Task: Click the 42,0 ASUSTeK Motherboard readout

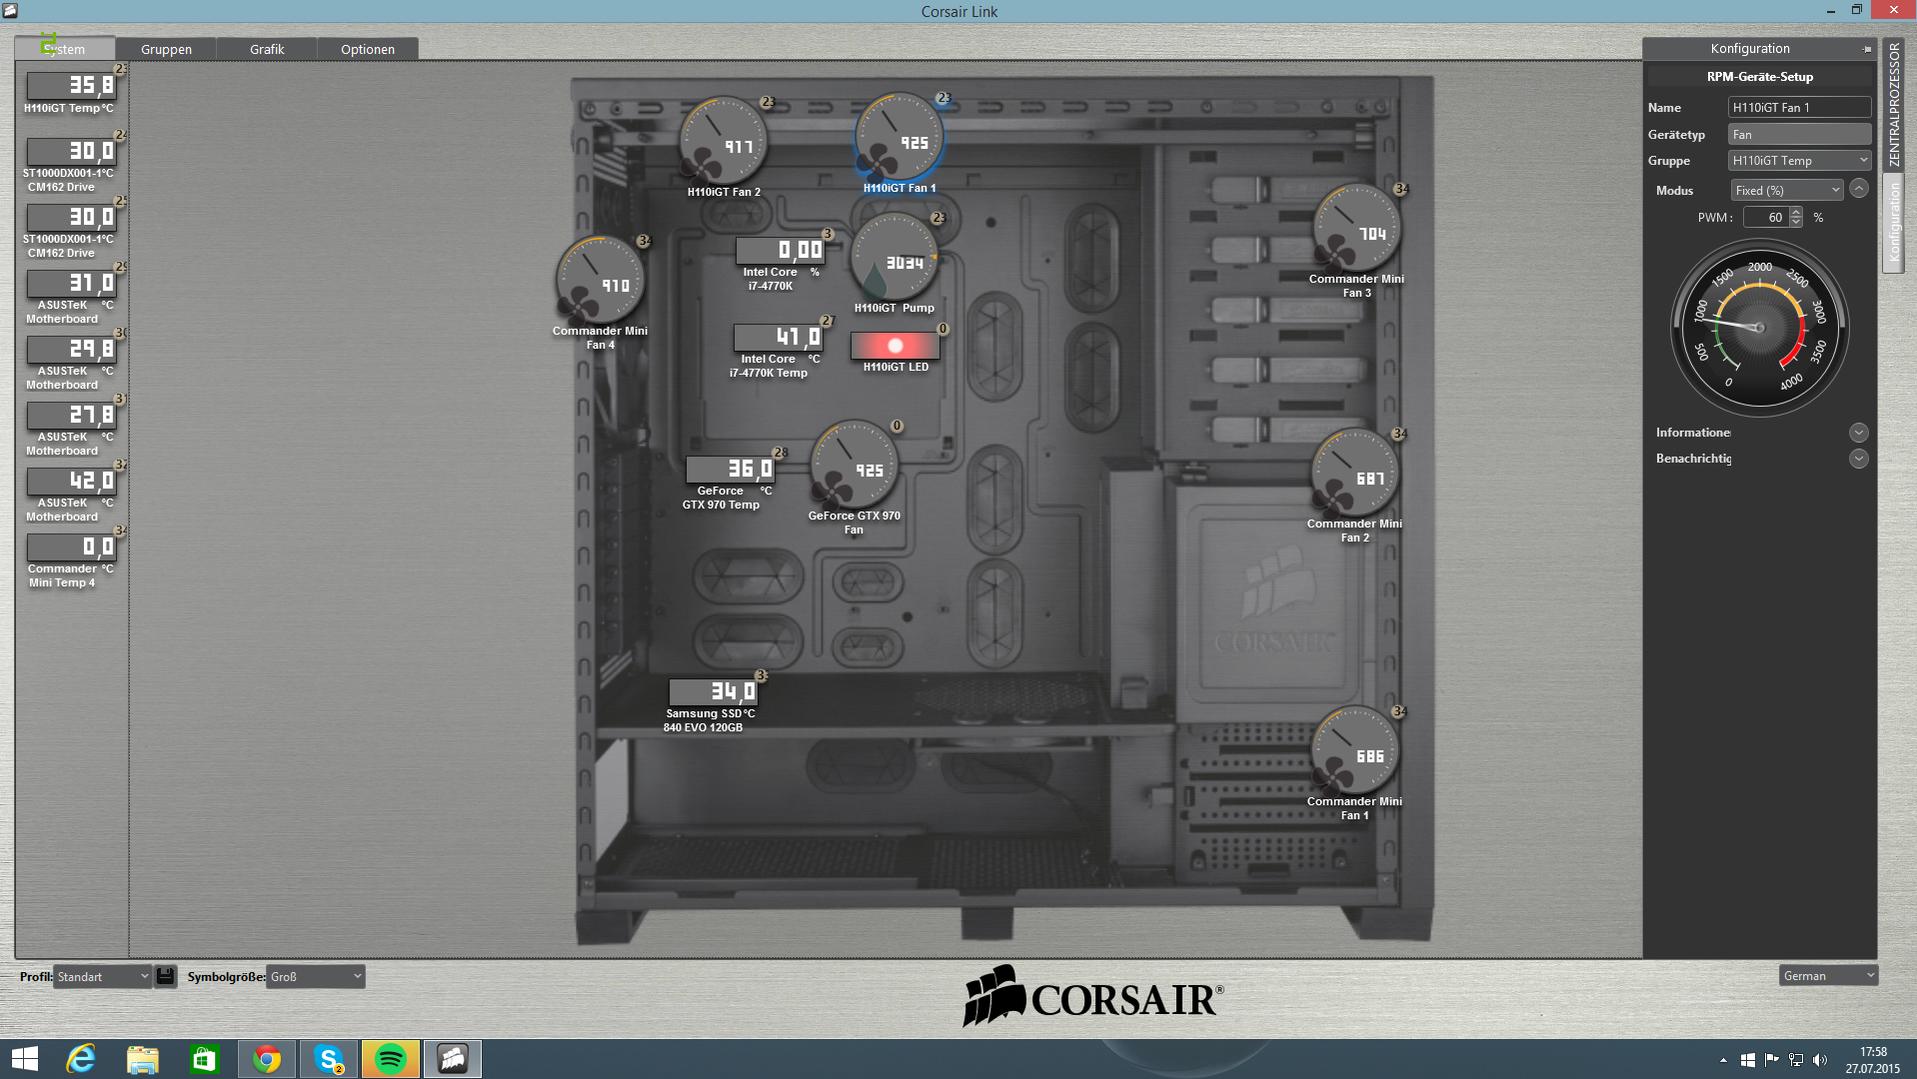Action: [72, 481]
